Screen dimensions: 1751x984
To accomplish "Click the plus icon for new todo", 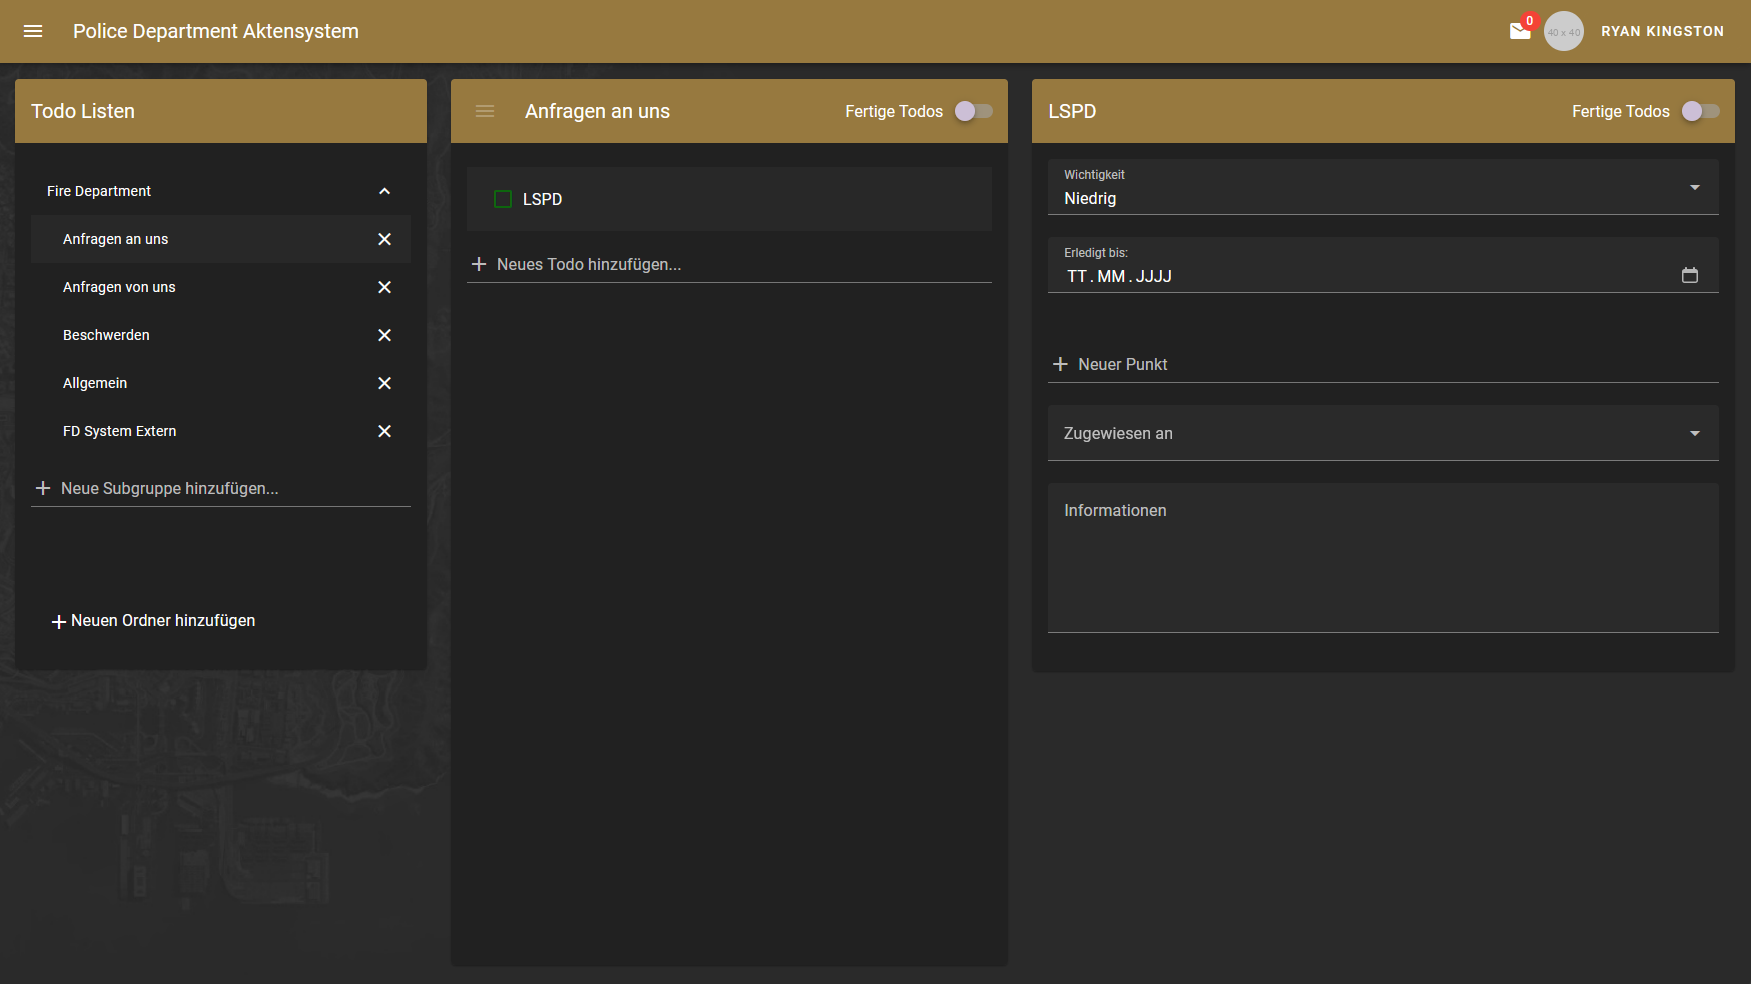I will [x=479, y=264].
